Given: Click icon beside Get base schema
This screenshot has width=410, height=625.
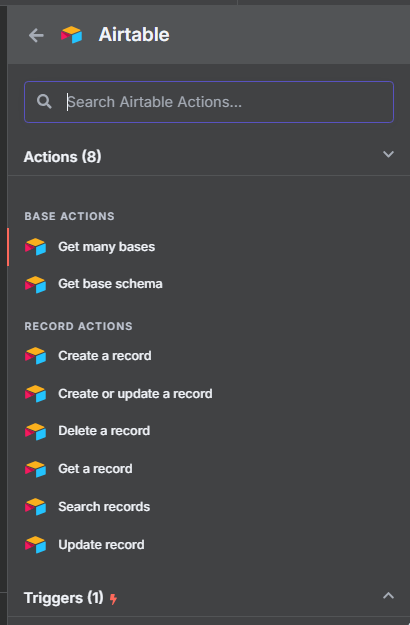Looking at the screenshot, I should point(35,284).
